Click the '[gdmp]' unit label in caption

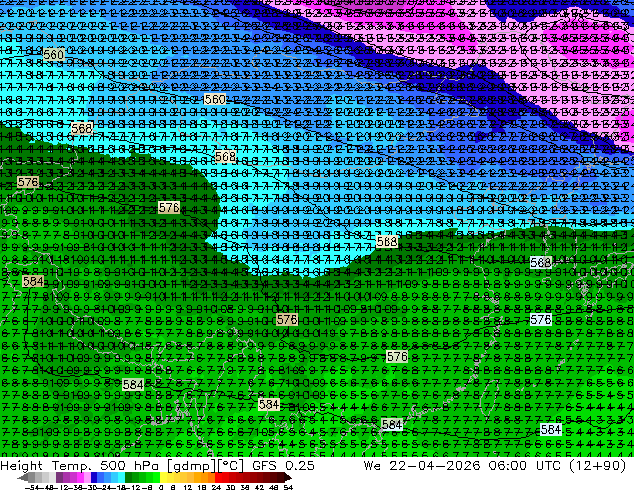(x=193, y=465)
